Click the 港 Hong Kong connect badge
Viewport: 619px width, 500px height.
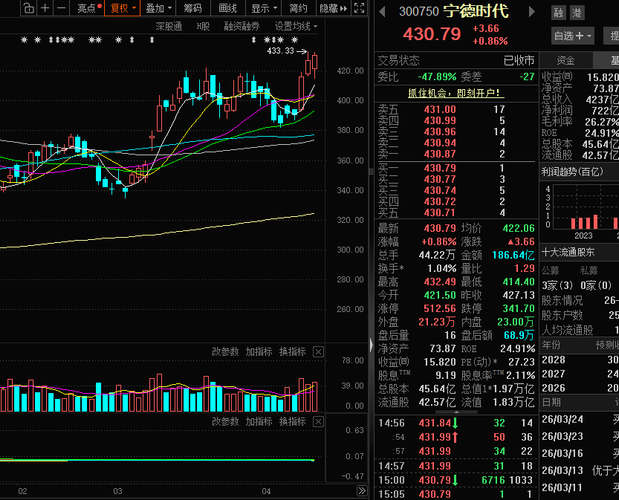click(x=577, y=13)
